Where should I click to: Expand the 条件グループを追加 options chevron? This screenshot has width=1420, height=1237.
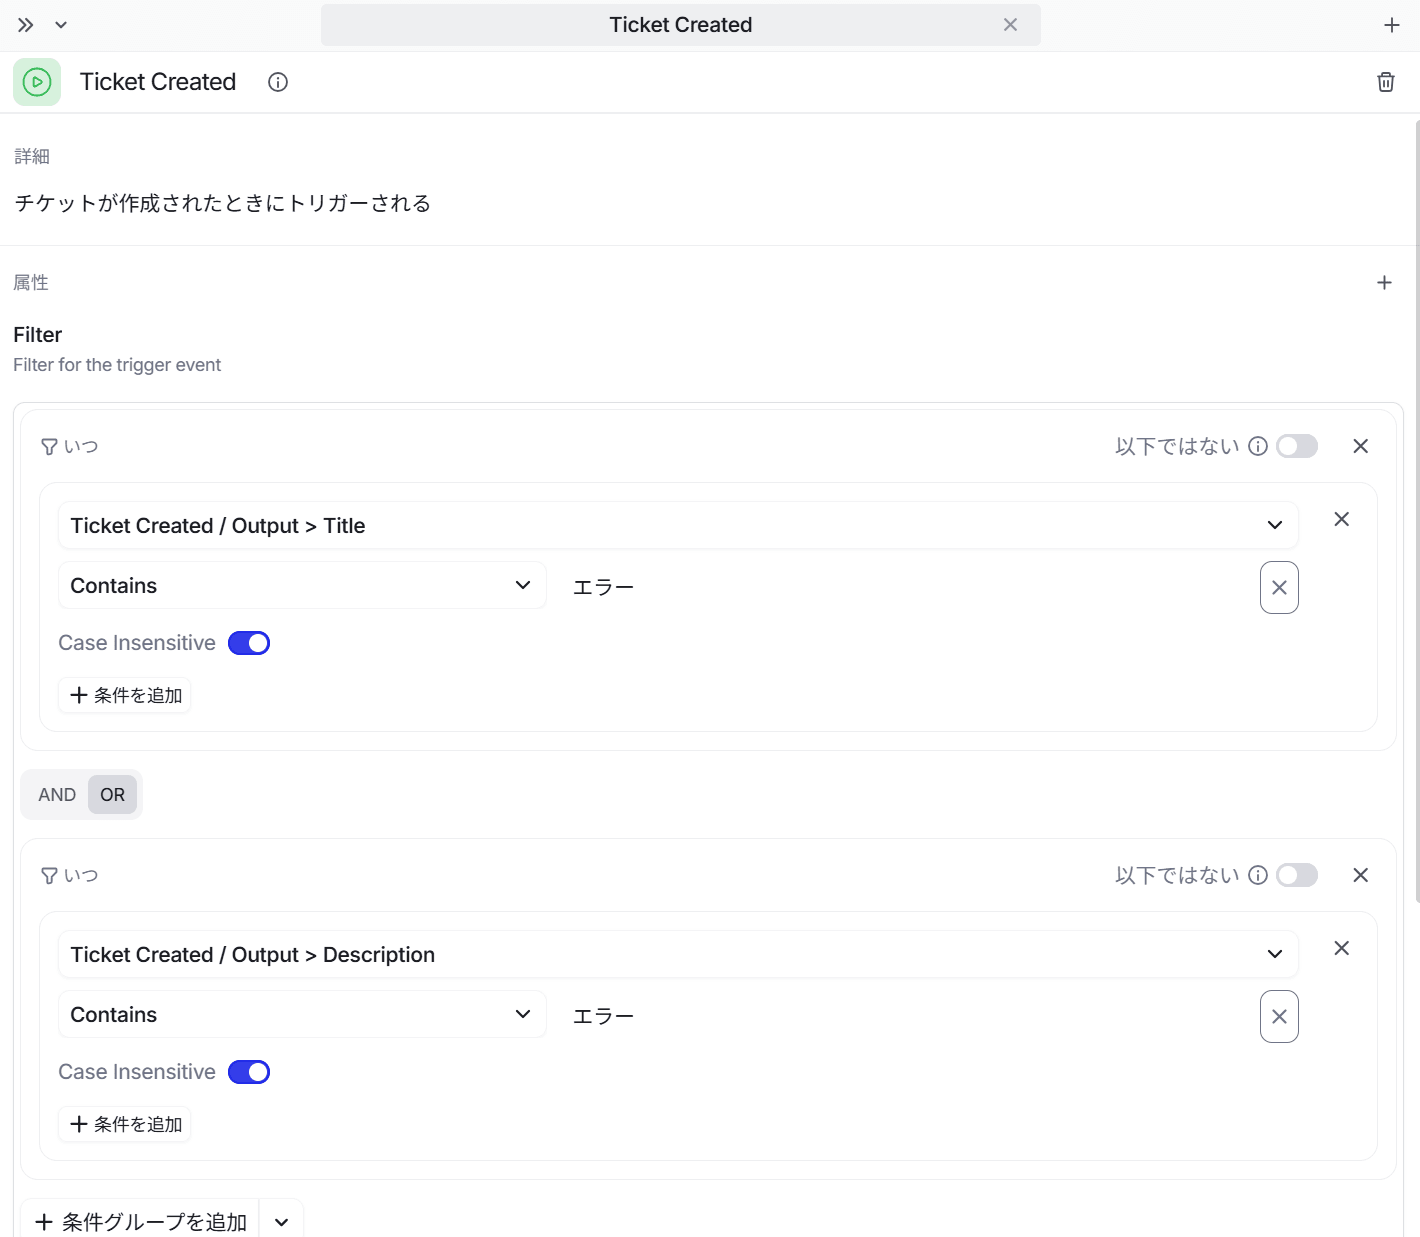point(282,1222)
